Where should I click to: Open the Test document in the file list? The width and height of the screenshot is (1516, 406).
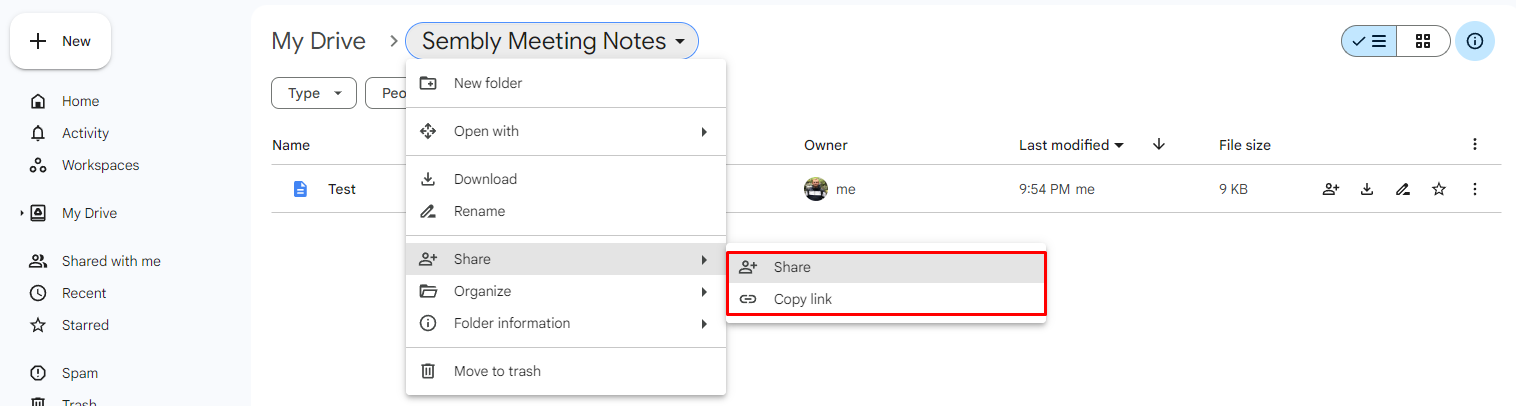pos(342,189)
